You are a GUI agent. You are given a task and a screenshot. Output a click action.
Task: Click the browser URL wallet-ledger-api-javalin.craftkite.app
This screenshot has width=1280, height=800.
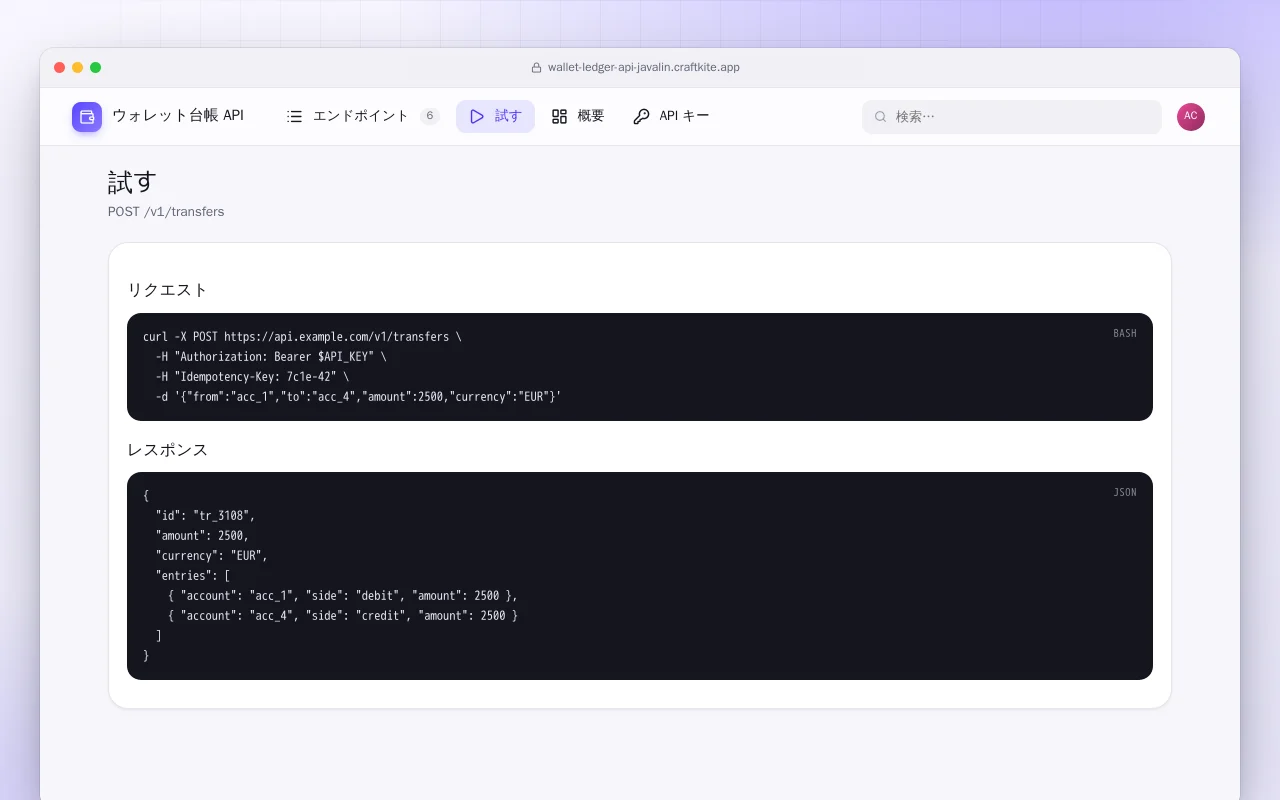click(x=644, y=68)
